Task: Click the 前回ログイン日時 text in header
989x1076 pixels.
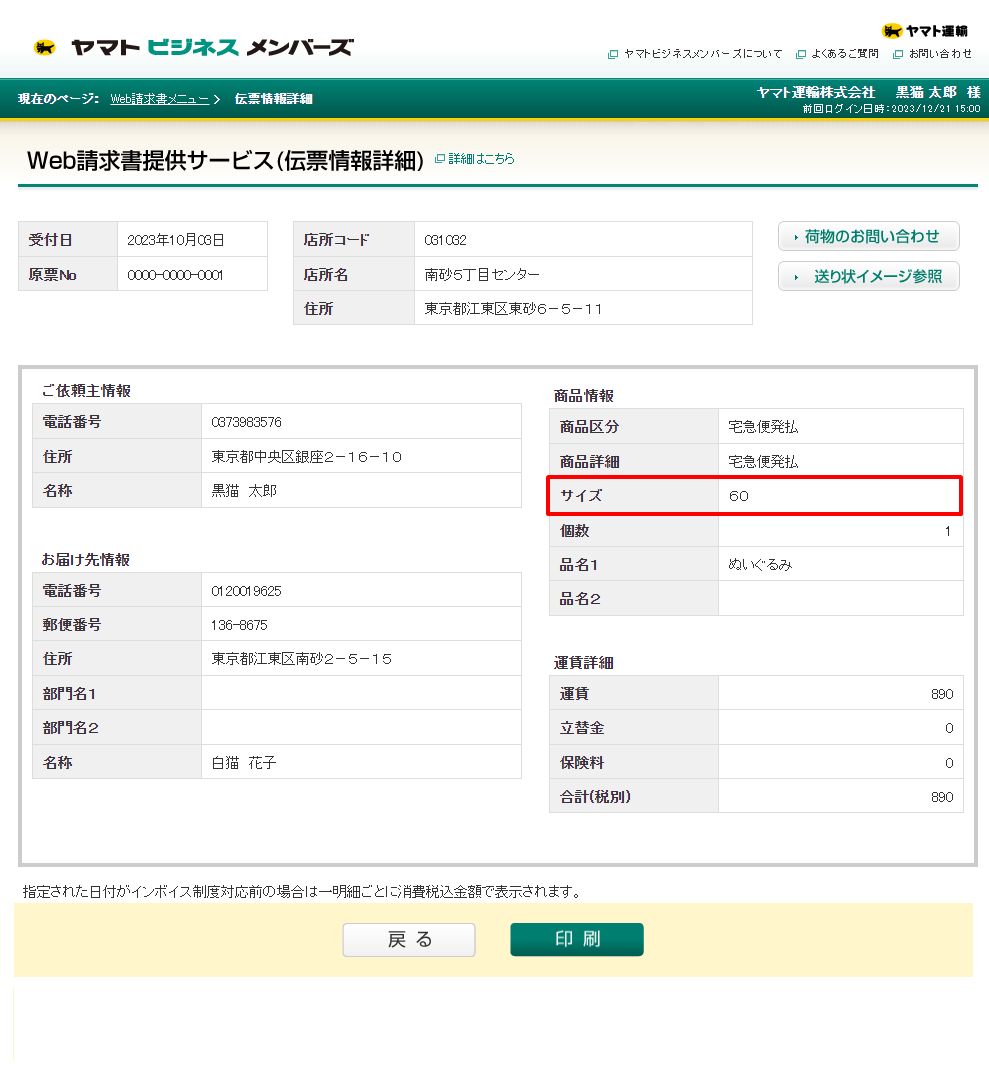Action: (x=892, y=108)
